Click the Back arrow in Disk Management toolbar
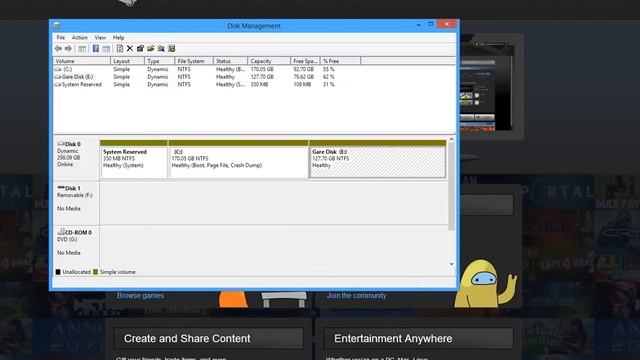640x360 pixels. tap(58, 49)
